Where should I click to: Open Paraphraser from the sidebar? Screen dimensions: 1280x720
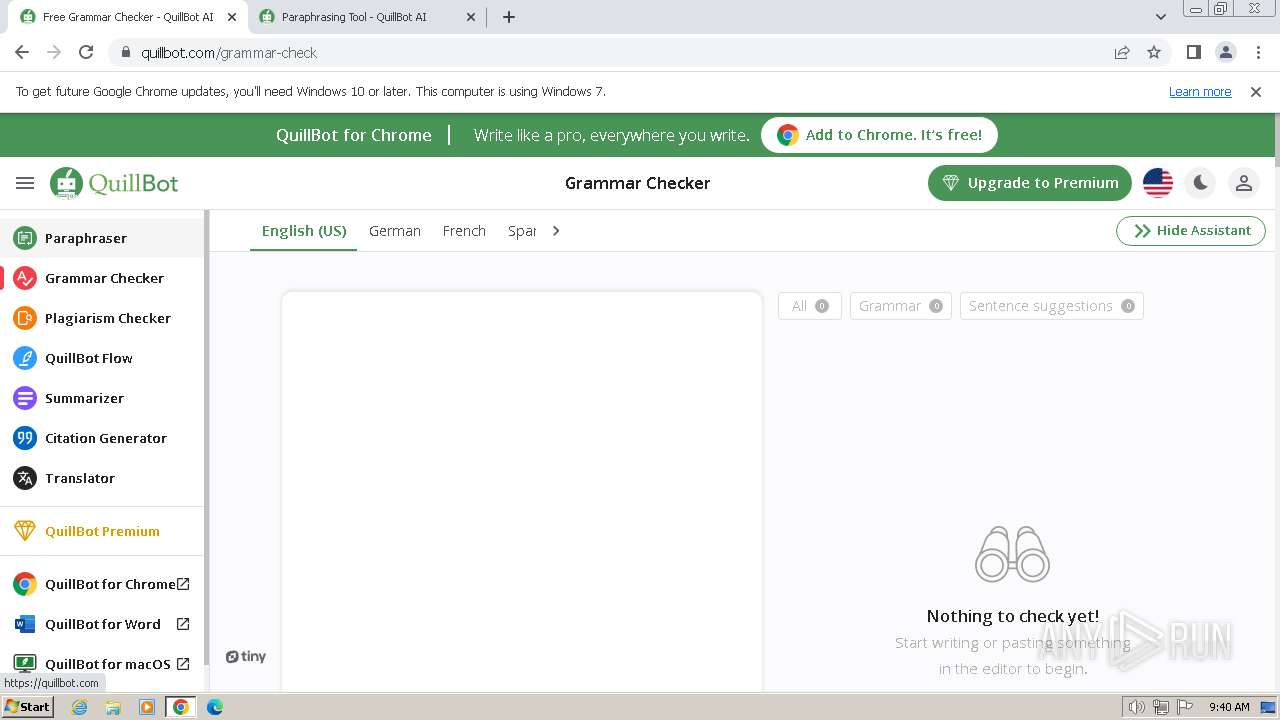(x=102, y=238)
